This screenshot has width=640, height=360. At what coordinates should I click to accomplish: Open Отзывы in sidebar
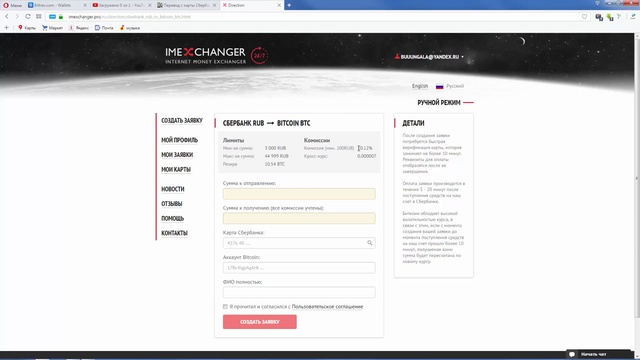(171, 204)
